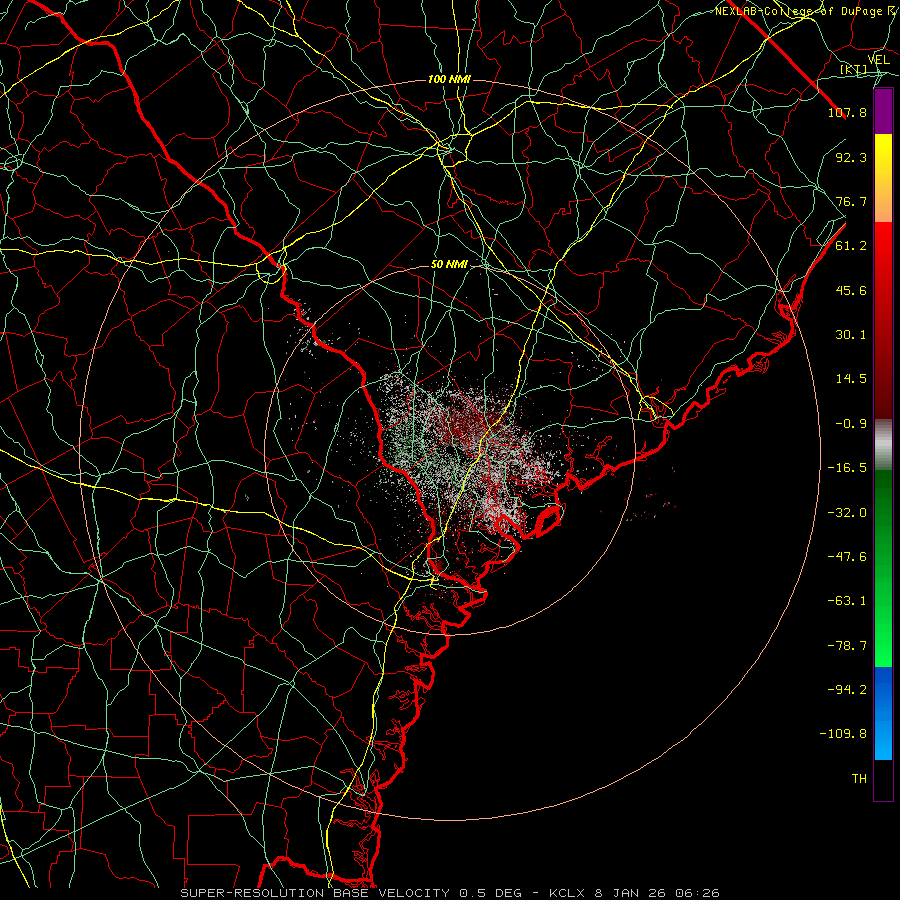Click the [KT] units label
The width and height of the screenshot is (900, 900).
(x=854, y=70)
